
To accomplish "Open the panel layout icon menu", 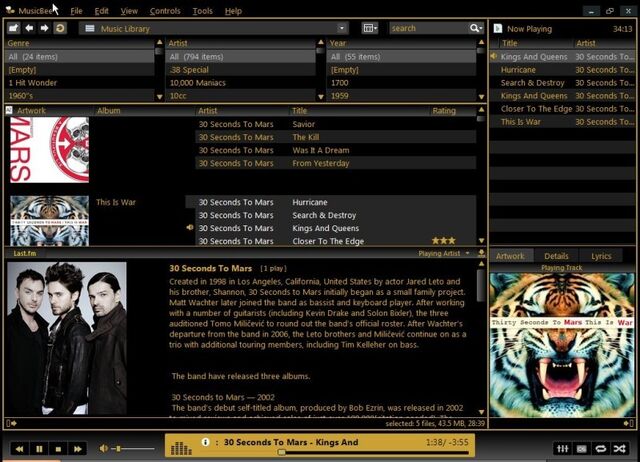I will tap(370, 28).
